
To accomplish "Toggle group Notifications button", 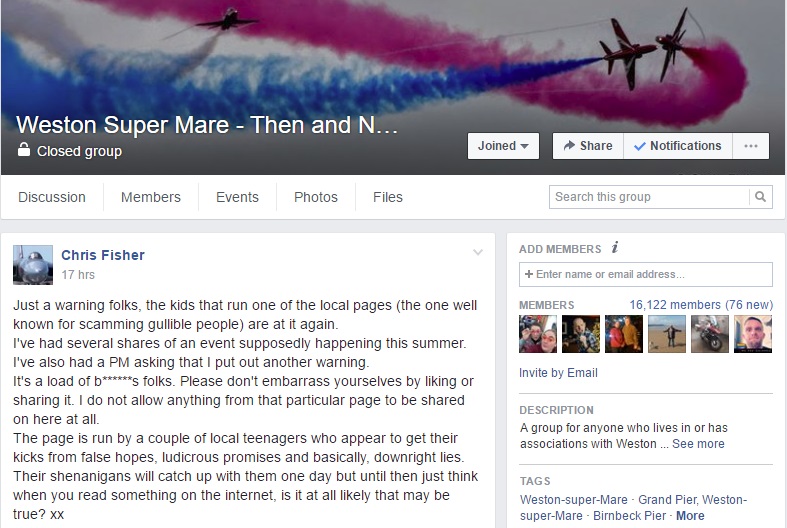I will (x=678, y=146).
